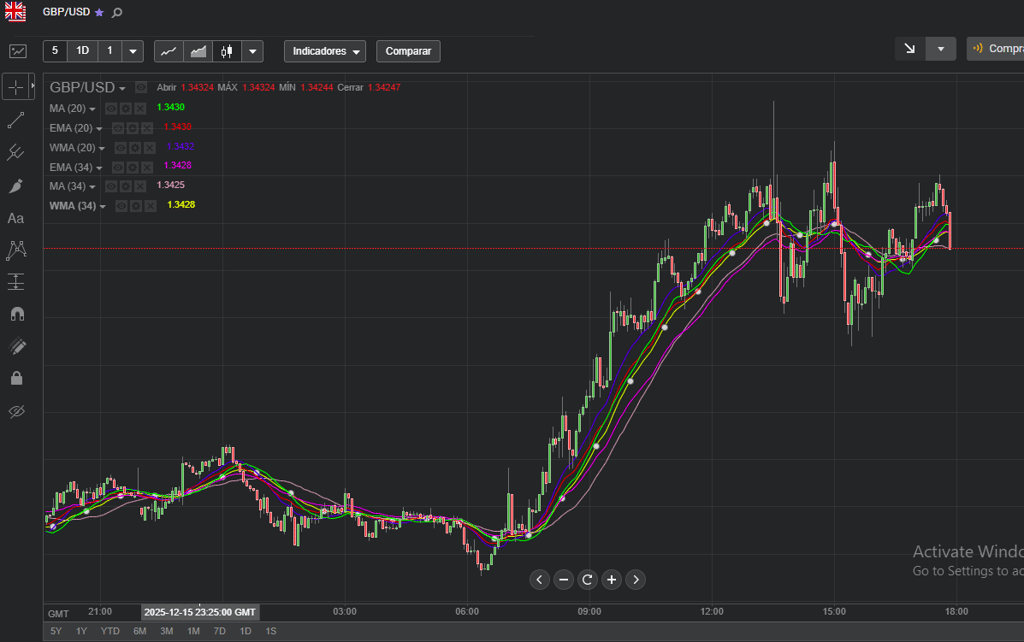1024x642 pixels.
Task: Toggle visibility of MA (34) indicator
Action: click(x=111, y=187)
